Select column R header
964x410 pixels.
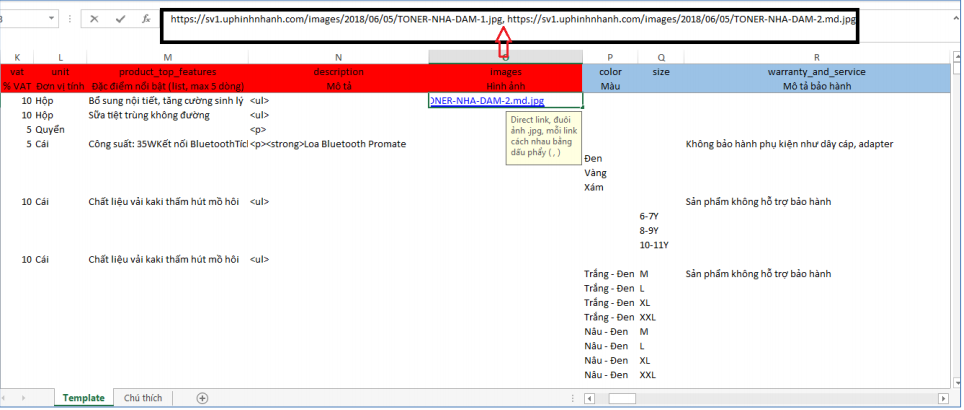point(816,58)
